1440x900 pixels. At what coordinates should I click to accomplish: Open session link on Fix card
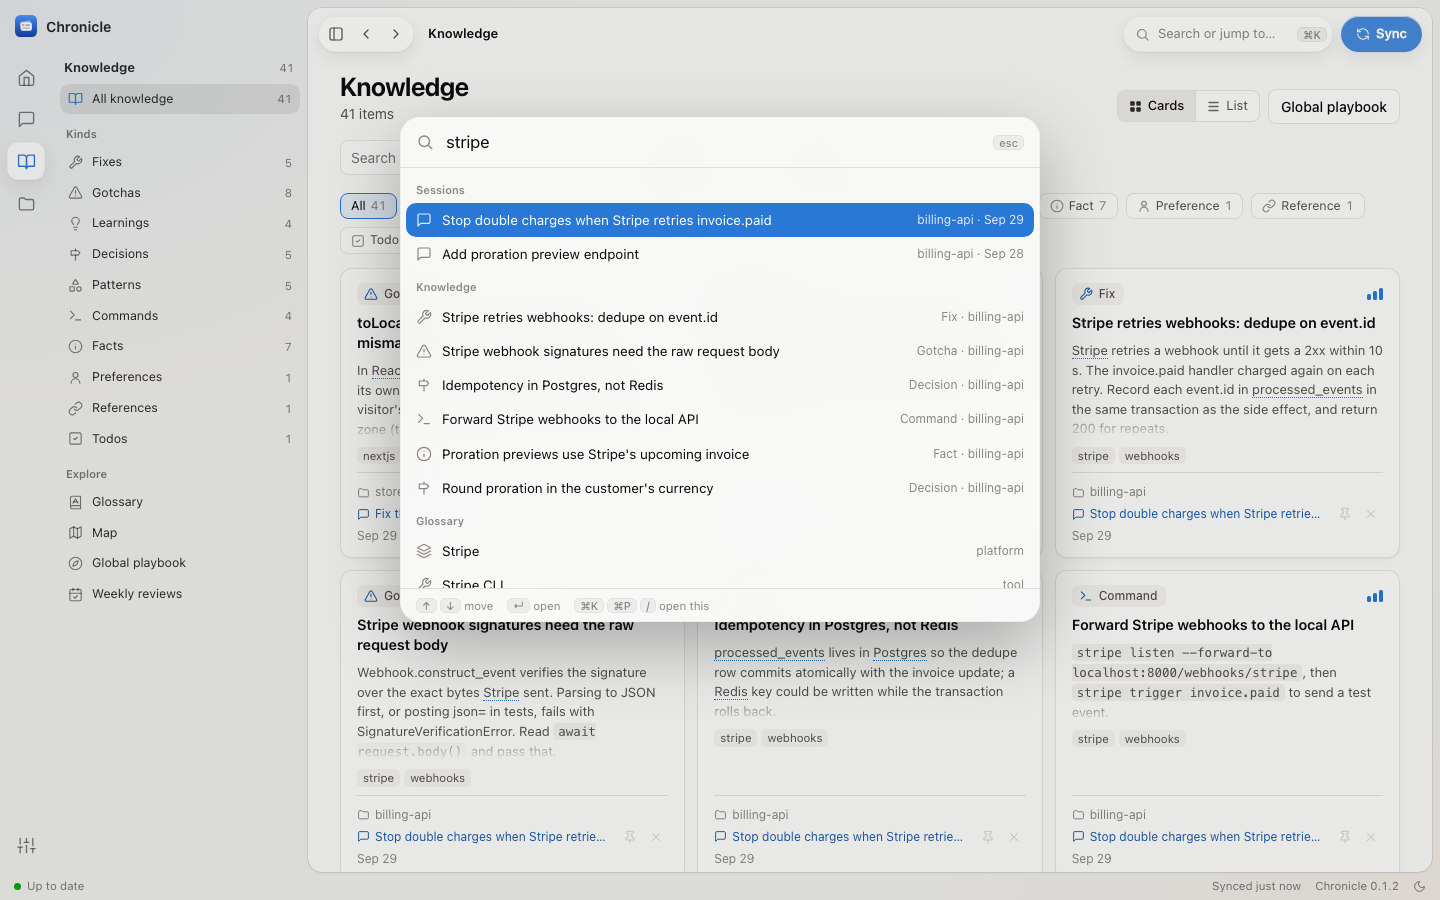(x=1196, y=514)
